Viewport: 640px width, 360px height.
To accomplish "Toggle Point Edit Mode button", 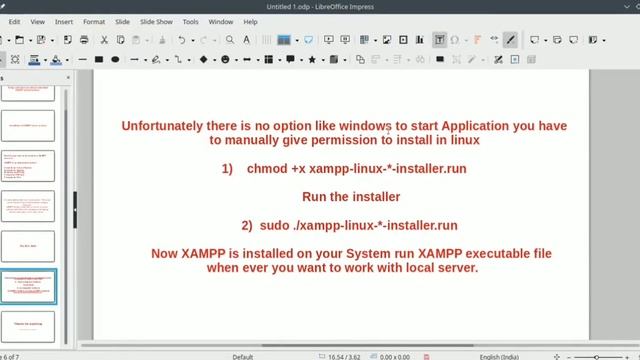I will click(498, 60).
